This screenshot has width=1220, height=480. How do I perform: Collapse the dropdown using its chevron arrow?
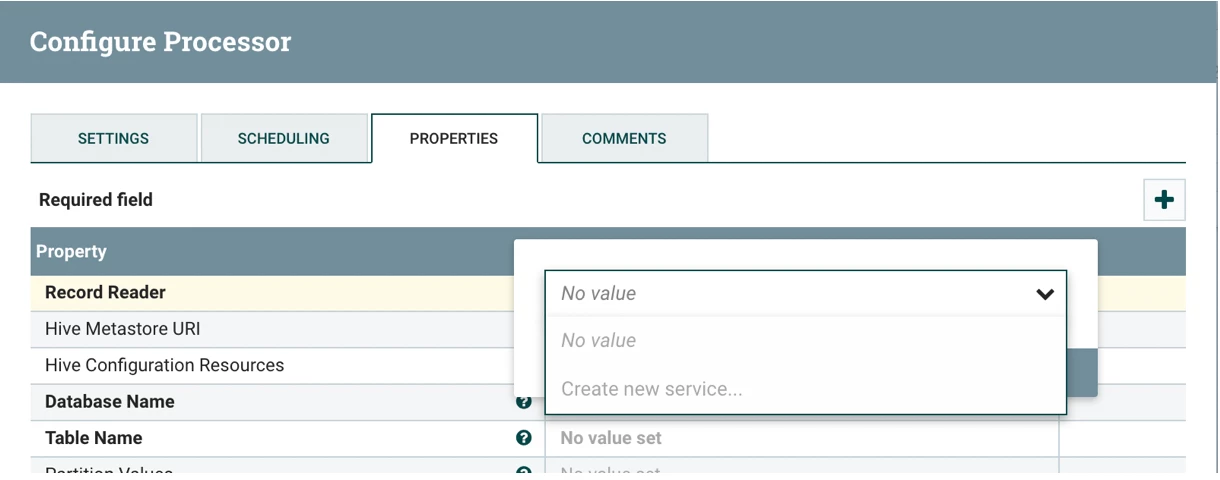tap(1045, 294)
